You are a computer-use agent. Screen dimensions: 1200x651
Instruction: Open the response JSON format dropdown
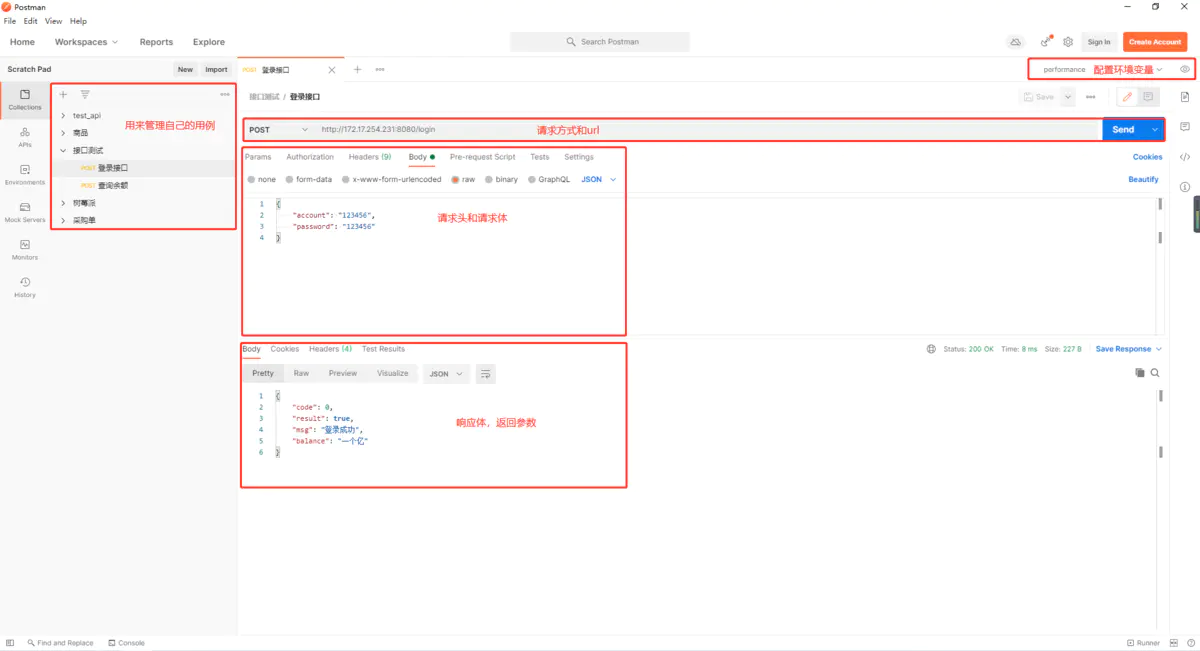point(446,374)
